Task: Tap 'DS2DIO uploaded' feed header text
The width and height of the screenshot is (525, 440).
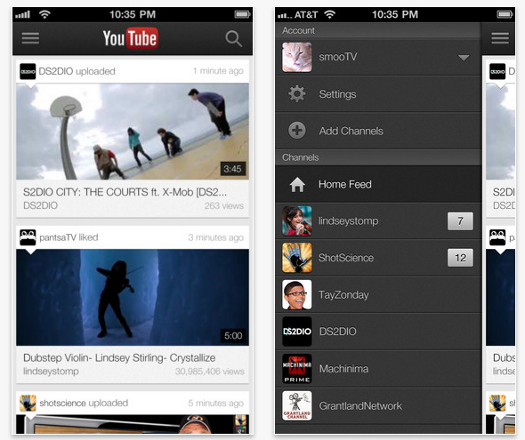Action: pyautogui.click(x=77, y=71)
